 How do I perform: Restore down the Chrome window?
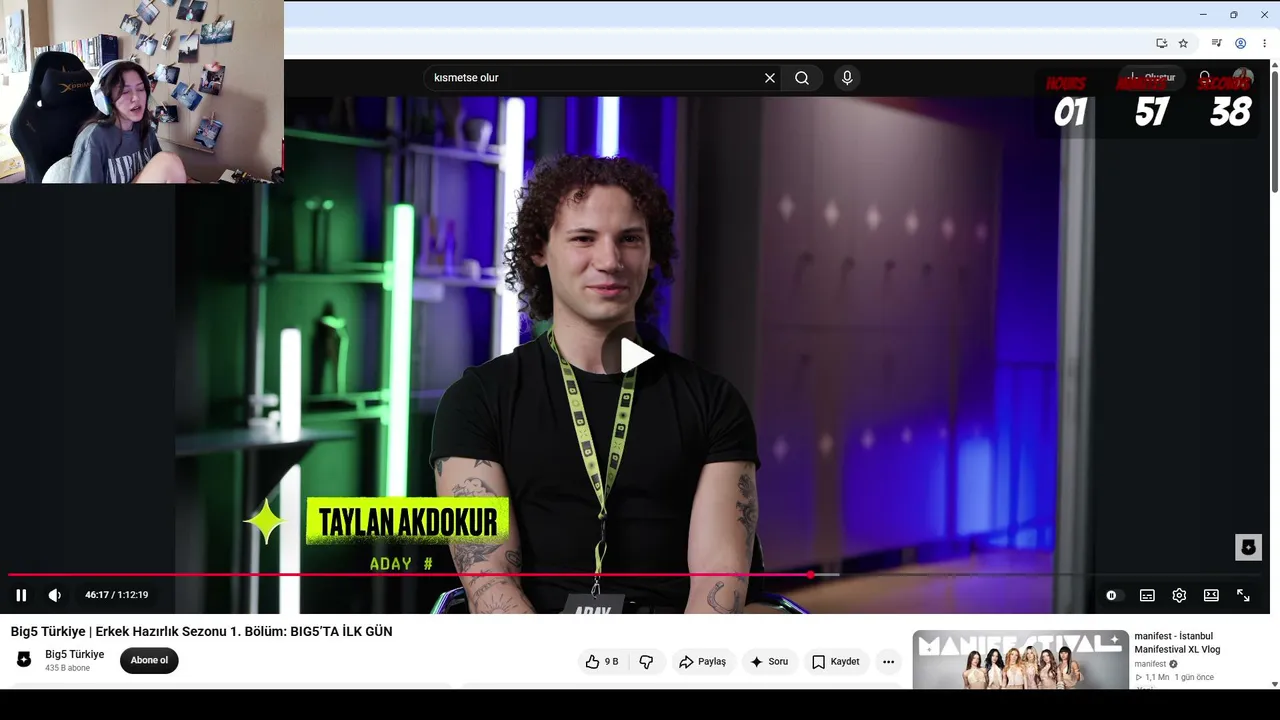1233,14
